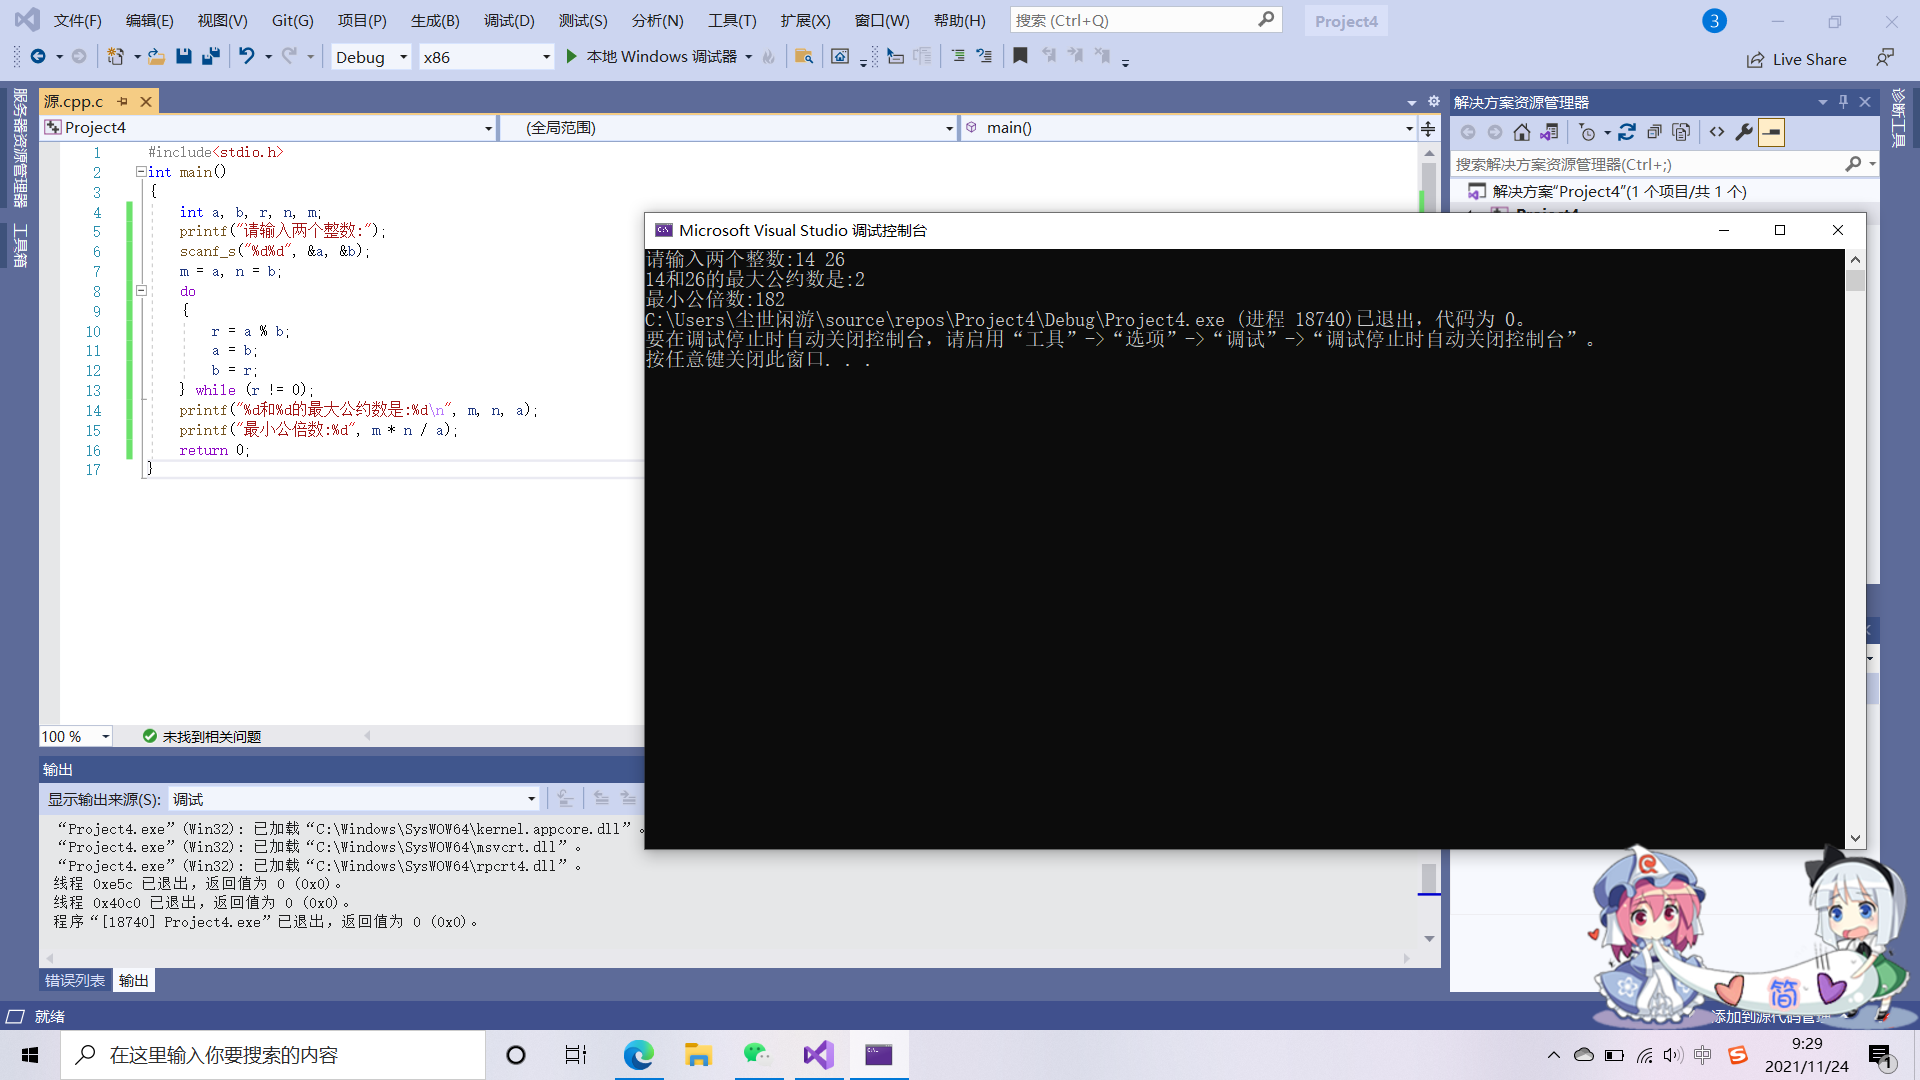The image size is (1920, 1080).
Task: Click Collapse All icon in Solution Explorer
Action: pos(1654,132)
